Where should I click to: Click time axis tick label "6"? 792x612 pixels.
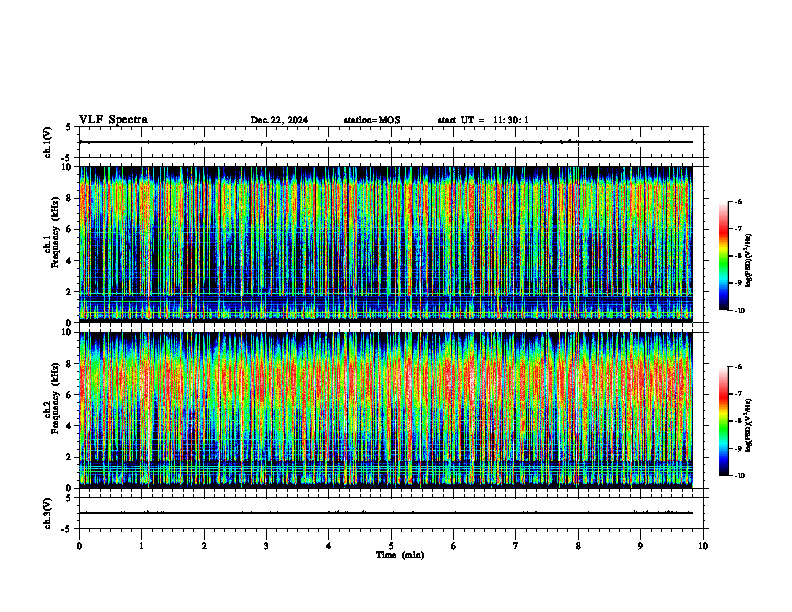click(x=454, y=546)
